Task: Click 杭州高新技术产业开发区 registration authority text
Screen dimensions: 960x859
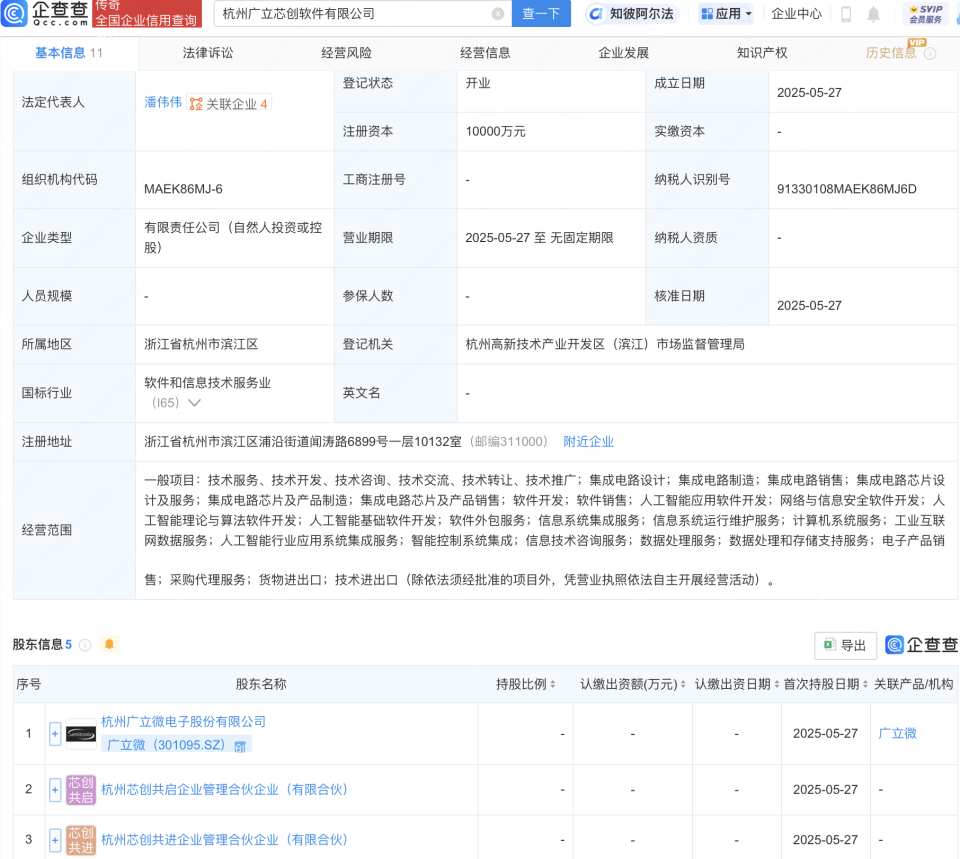Action: tap(605, 344)
